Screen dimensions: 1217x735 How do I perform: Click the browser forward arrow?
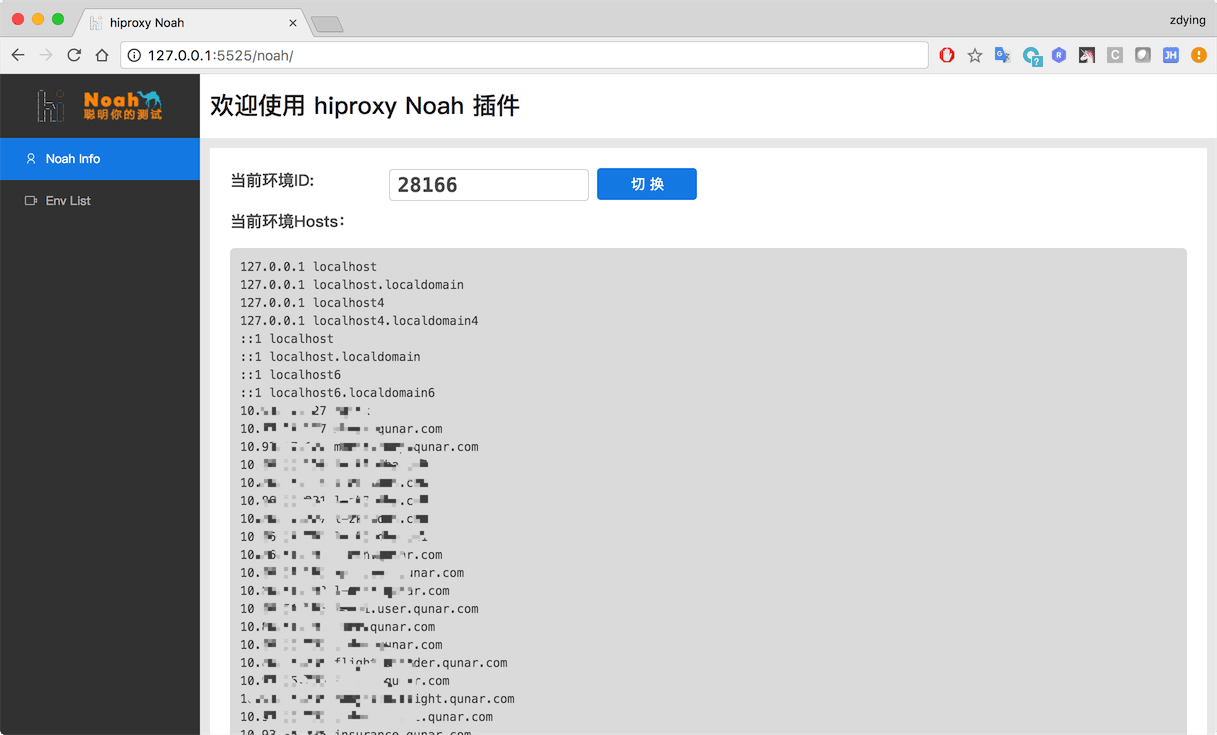46,55
